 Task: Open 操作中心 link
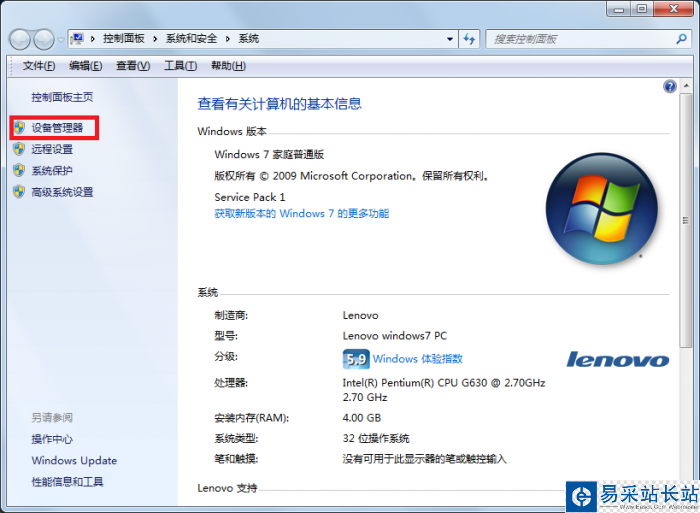(52, 439)
